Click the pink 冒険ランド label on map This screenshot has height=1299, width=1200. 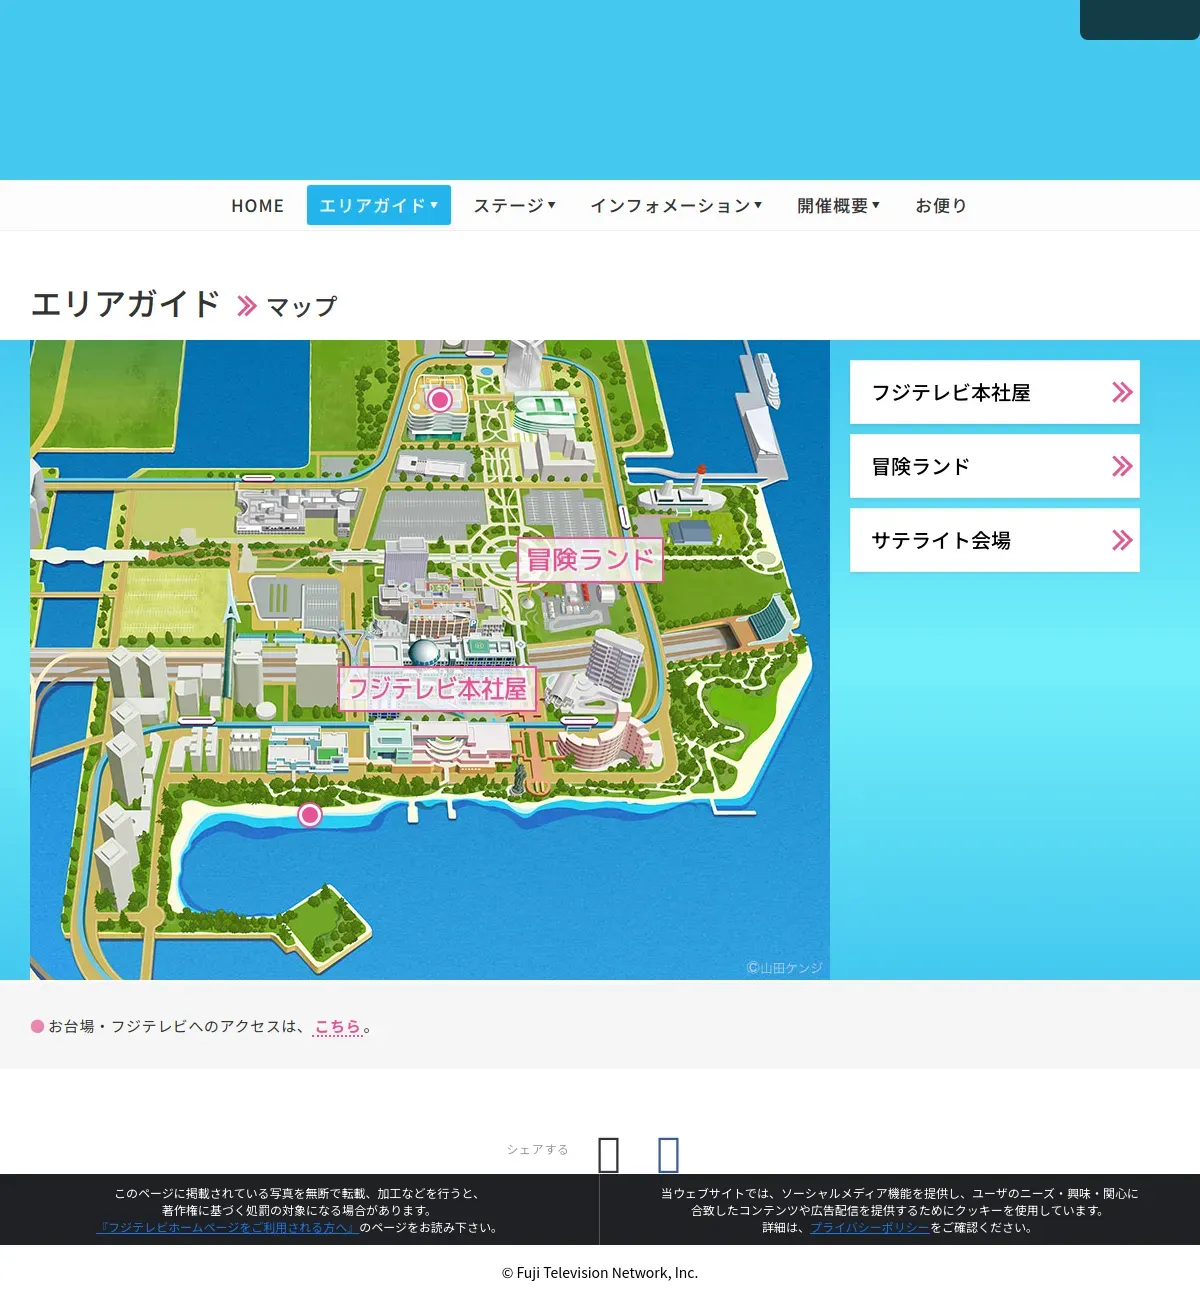pyautogui.click(x=590, y=560)
